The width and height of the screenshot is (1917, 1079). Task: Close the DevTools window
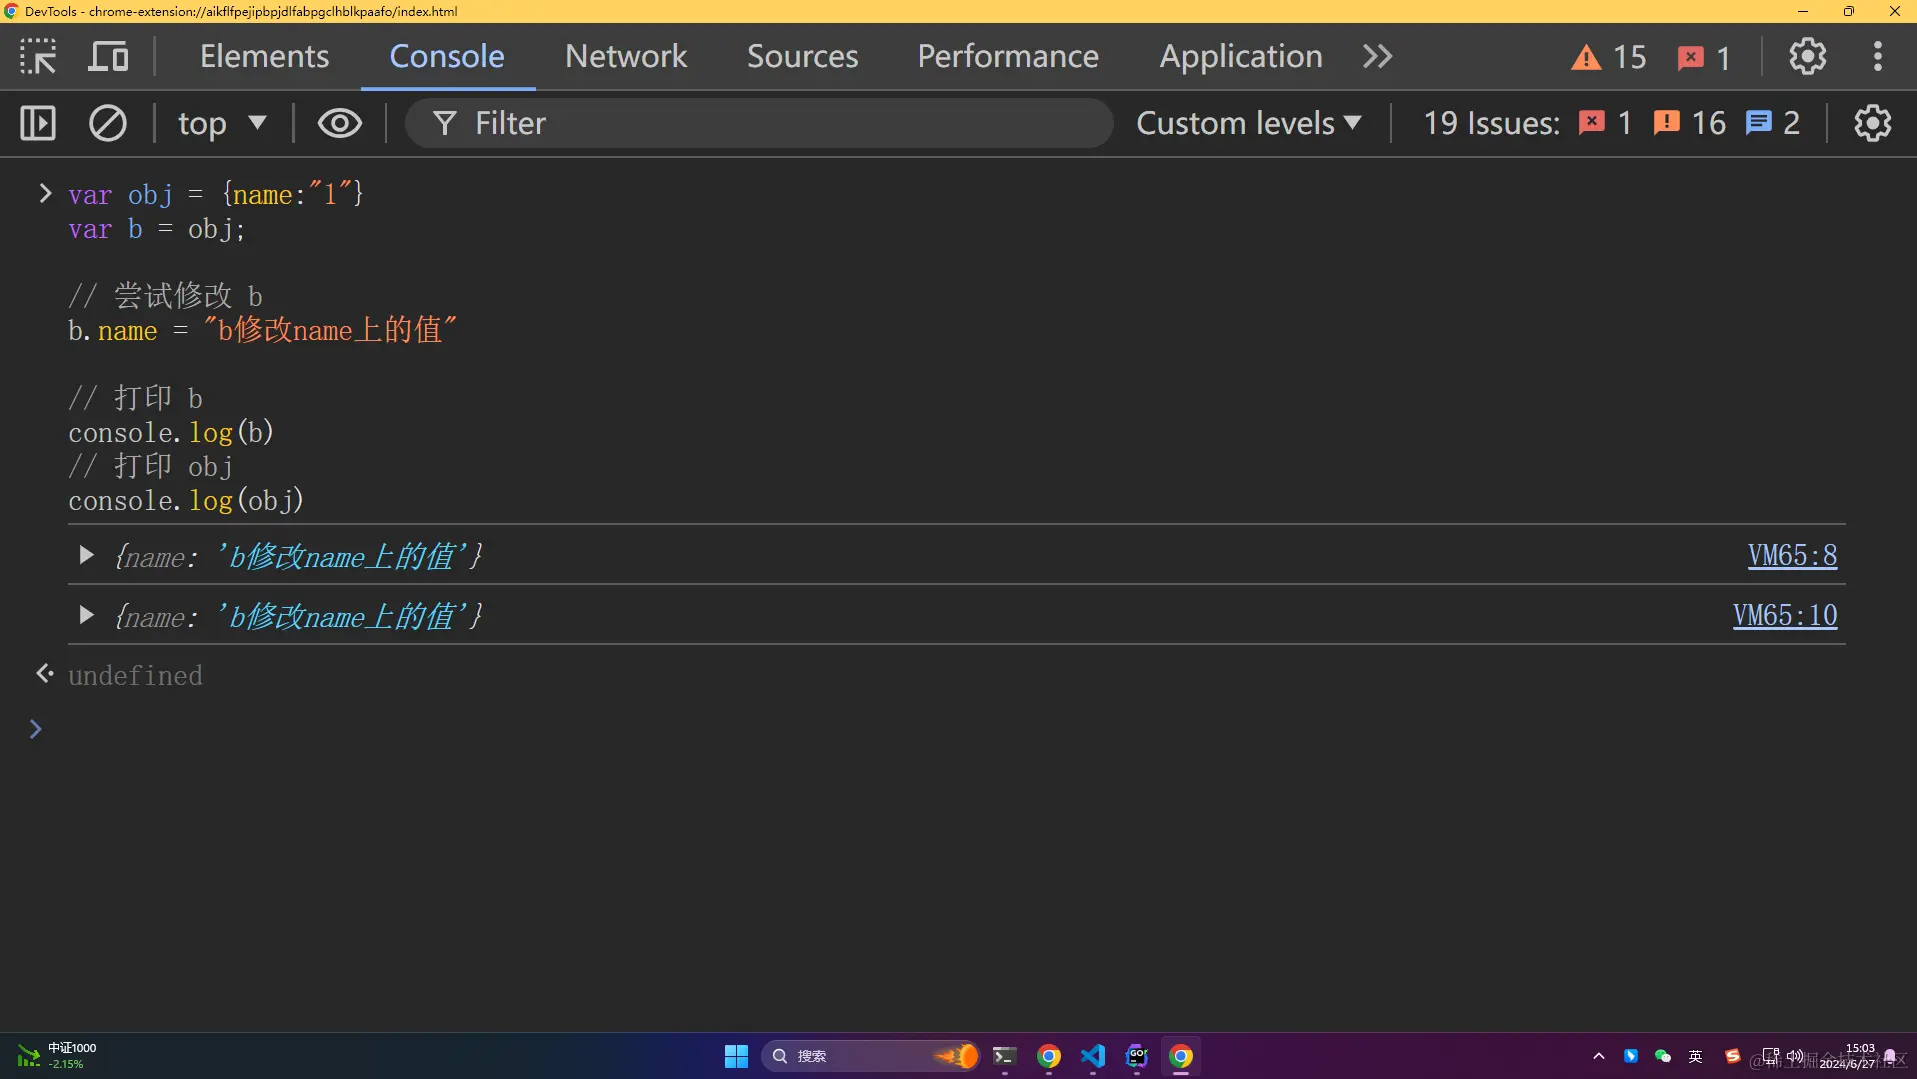click(x=1894, y=11)
